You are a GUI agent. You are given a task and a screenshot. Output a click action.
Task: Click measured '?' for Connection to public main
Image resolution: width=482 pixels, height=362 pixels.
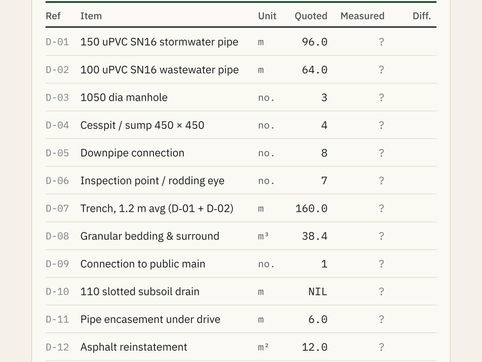(381, 264)
